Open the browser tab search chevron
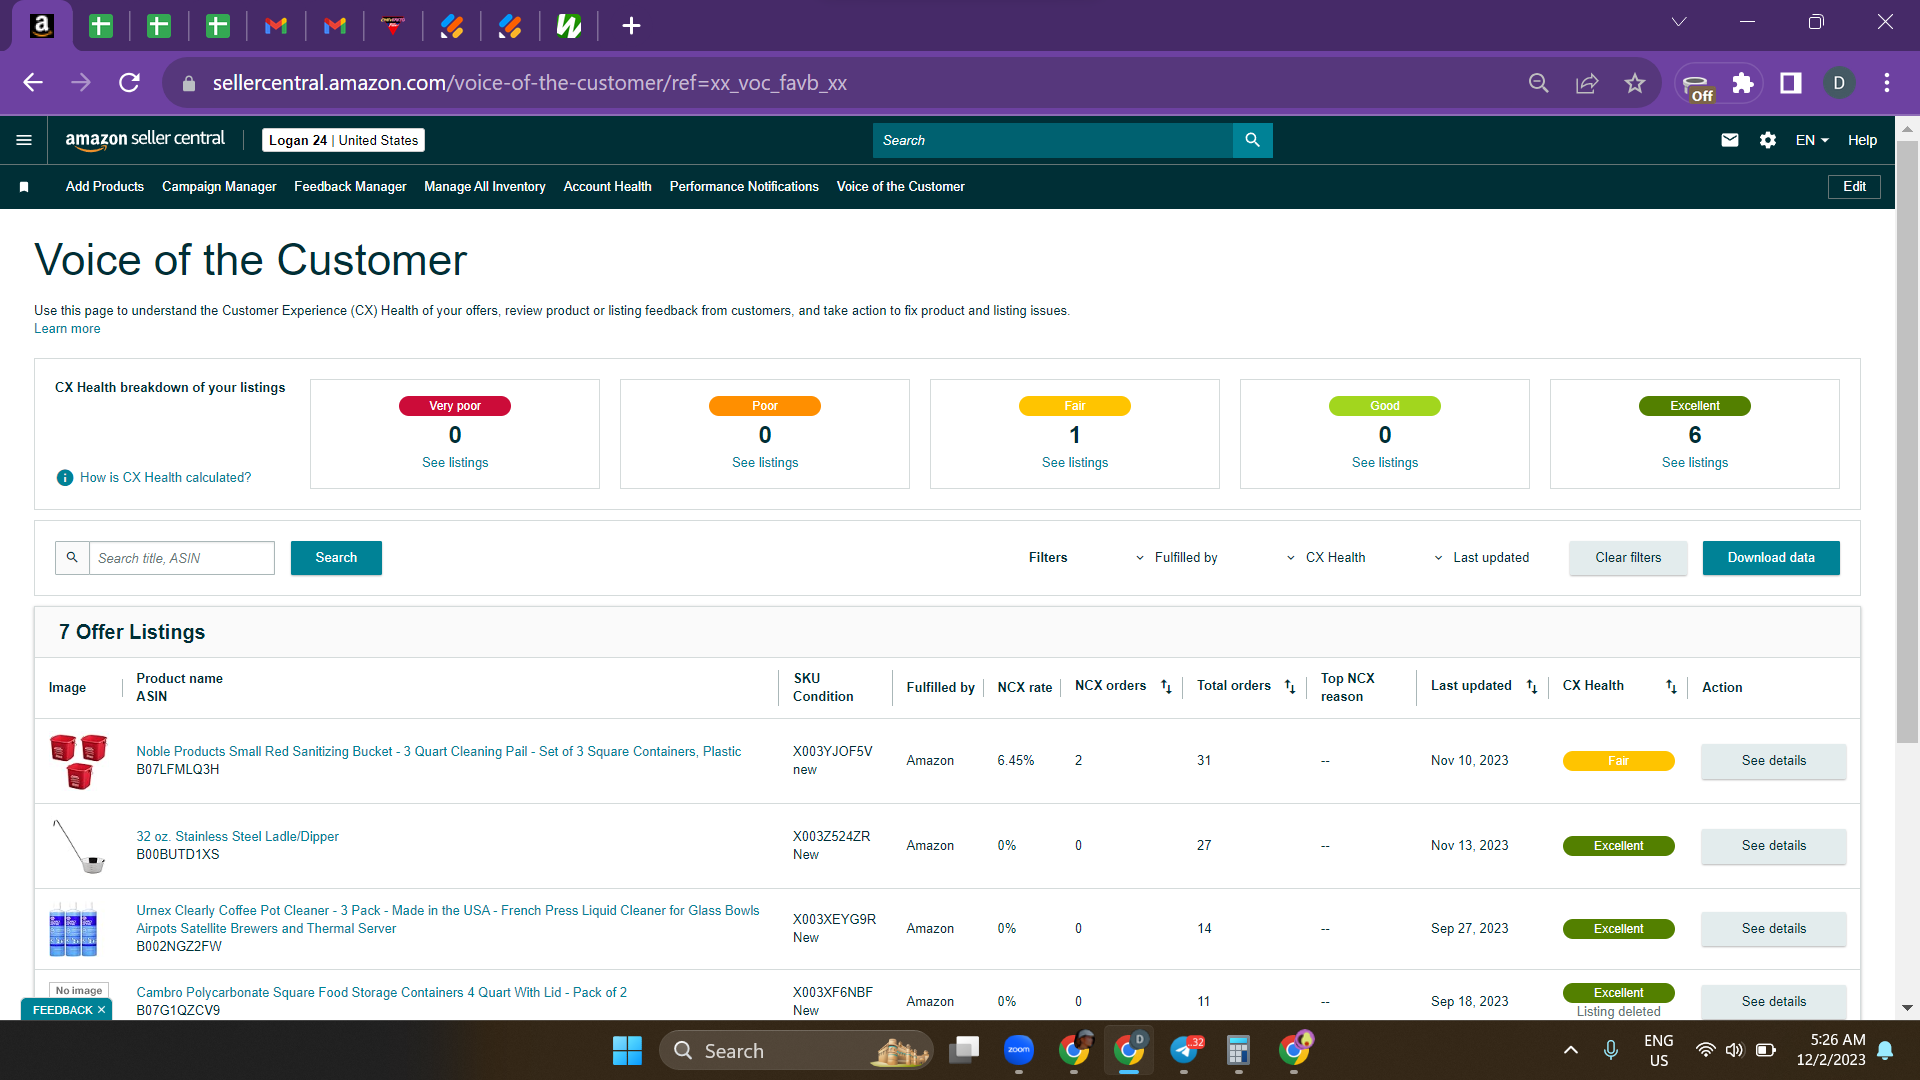Viewport: 1920px width, 1080px height. (x=1679, y=22)
